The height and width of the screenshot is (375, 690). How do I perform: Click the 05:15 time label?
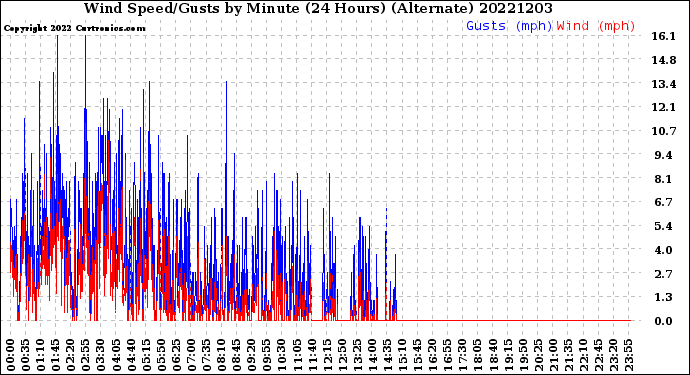tap(146, 355)
